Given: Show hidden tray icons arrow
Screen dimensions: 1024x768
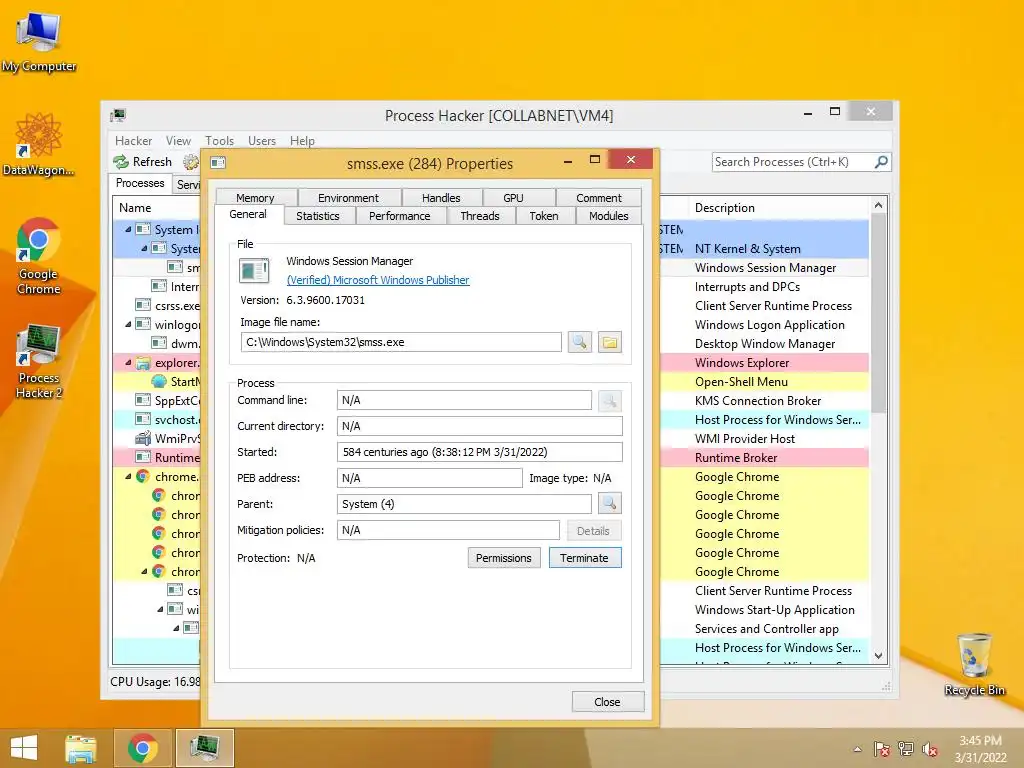Looking at the screenshot, I should [857, 750].
